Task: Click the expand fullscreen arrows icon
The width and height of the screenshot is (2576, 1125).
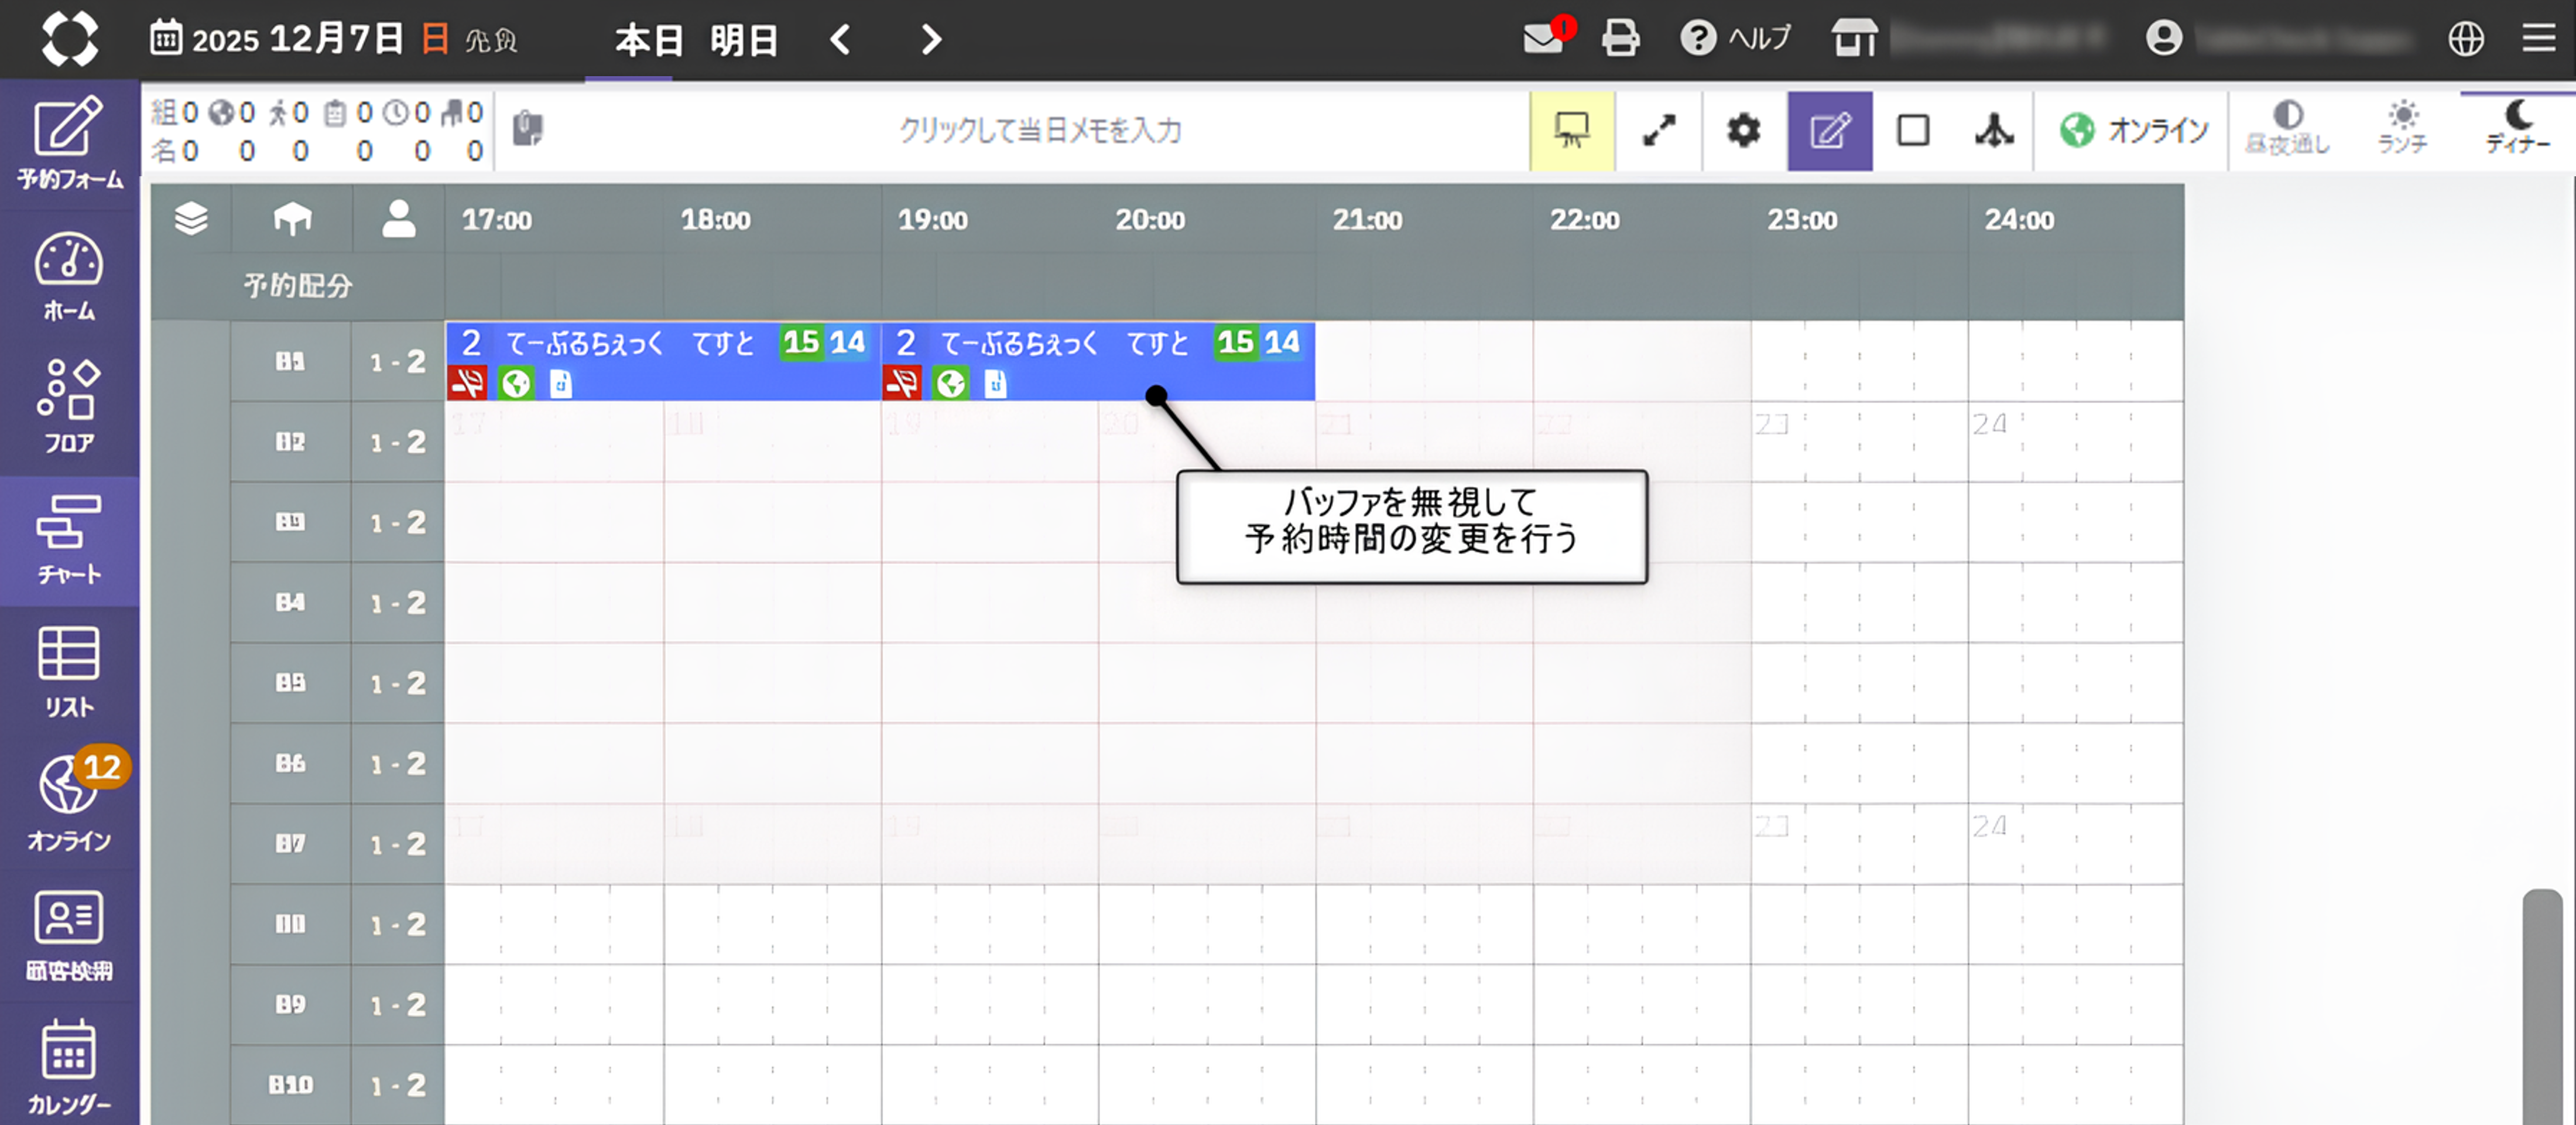Action: coord(1658,130)
